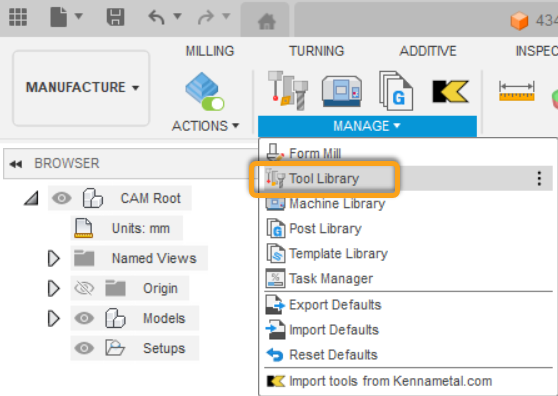Click the Task Manager percent icon

pyautogui.click(x=275, y=279)
